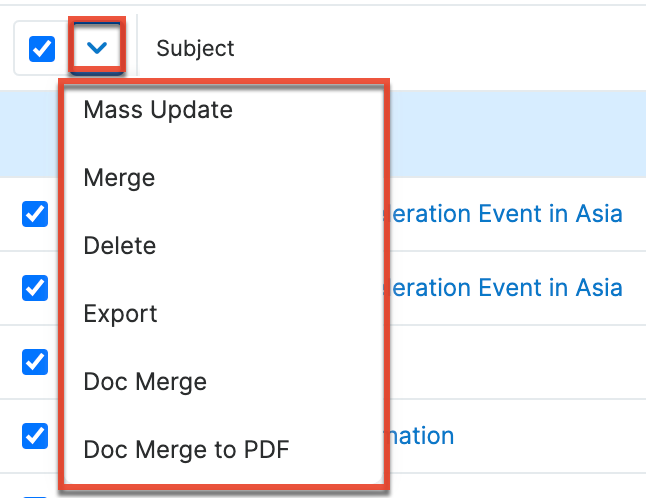Click Delete in the actions menu
The image size is (646, 498).
pyautogui.click(x=120, y=246)
